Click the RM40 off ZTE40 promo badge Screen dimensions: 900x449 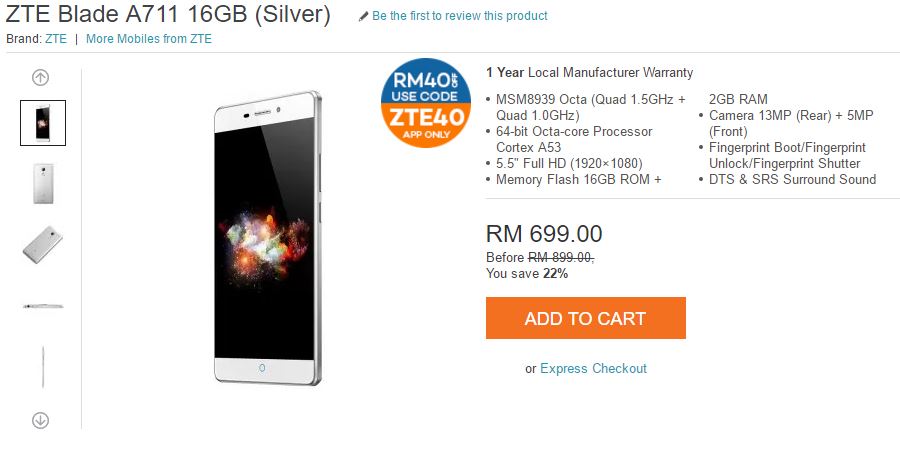pyautogui.click(x=426, y=103)
